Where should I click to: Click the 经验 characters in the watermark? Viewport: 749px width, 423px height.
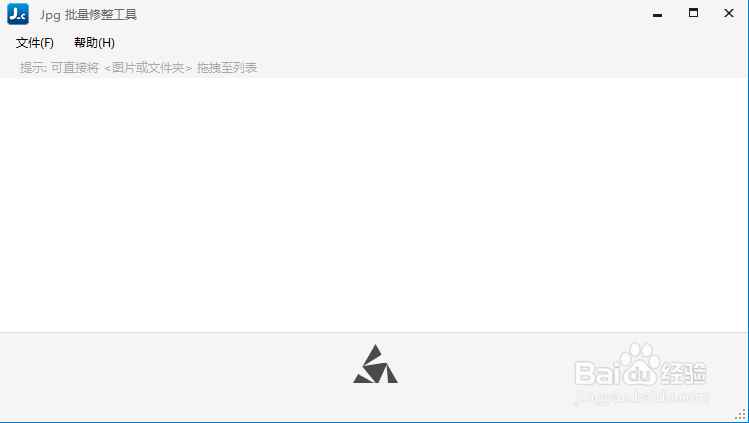(685, 373)
